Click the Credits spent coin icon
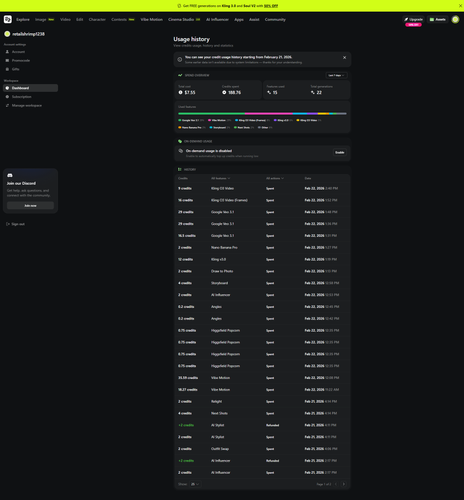Screen dimensions: 464x500 pos(224,92)
